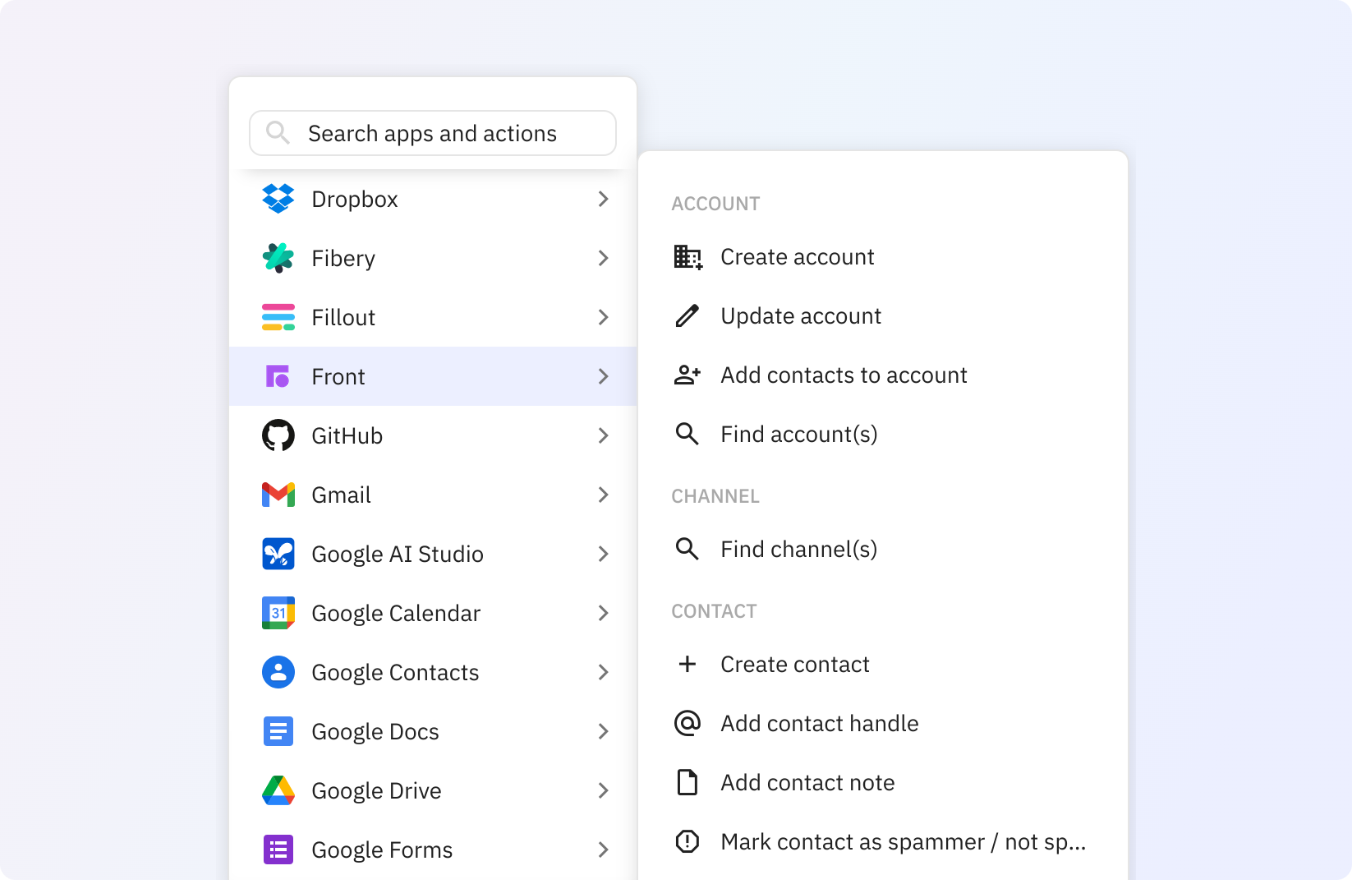Click the Google Drive icon

(x=278, y=790)
